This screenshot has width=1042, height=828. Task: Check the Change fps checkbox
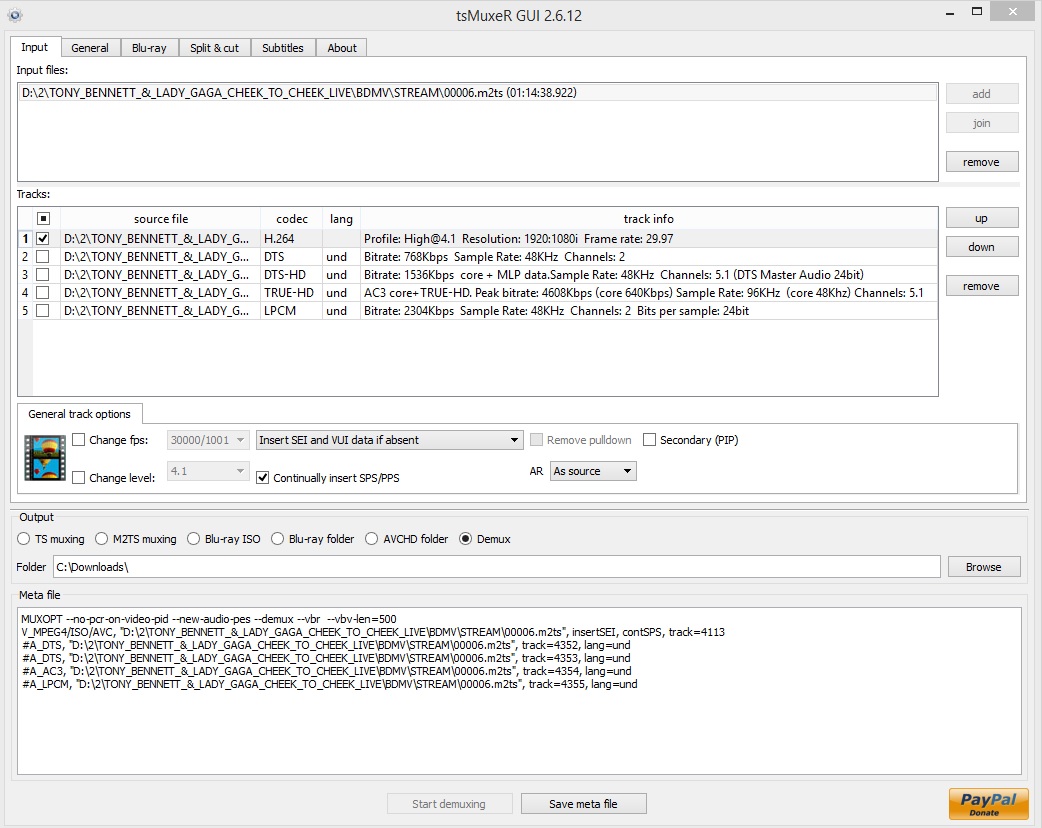coord(78,440)
